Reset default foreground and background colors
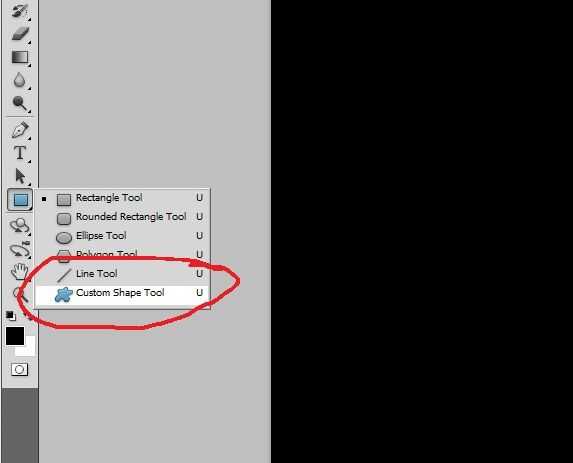Image resolution: width=573 pixels, height=463 pixels. [x=11, y=315]
